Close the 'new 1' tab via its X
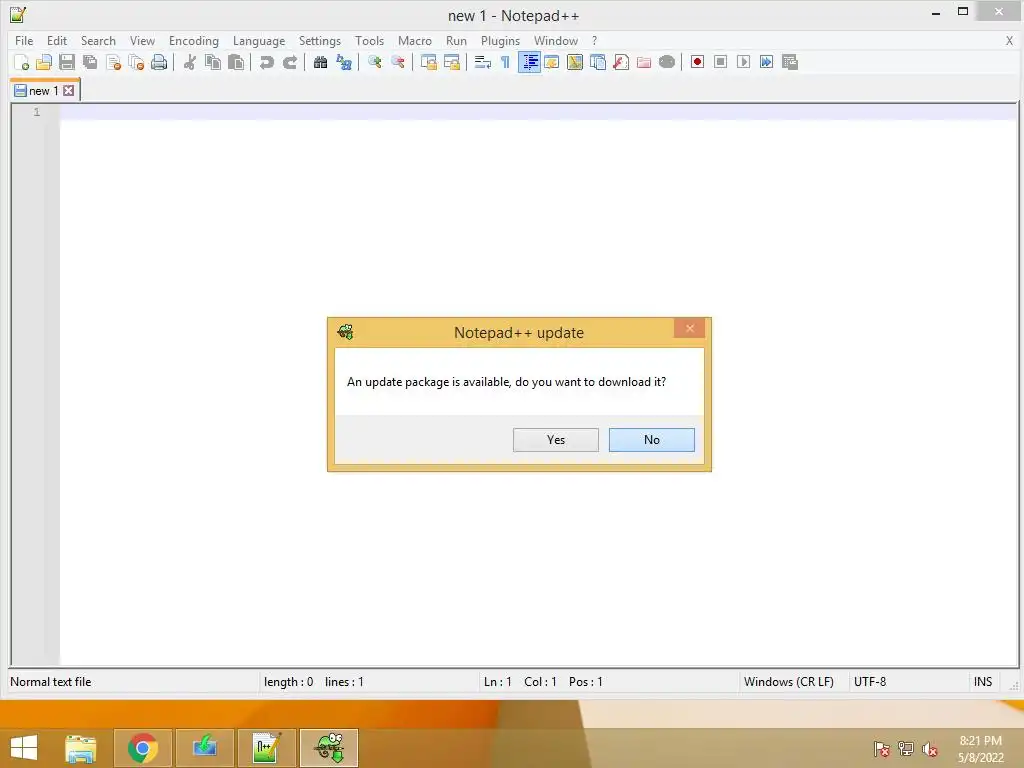This screenshot has width=1024, height=768. 69,91
